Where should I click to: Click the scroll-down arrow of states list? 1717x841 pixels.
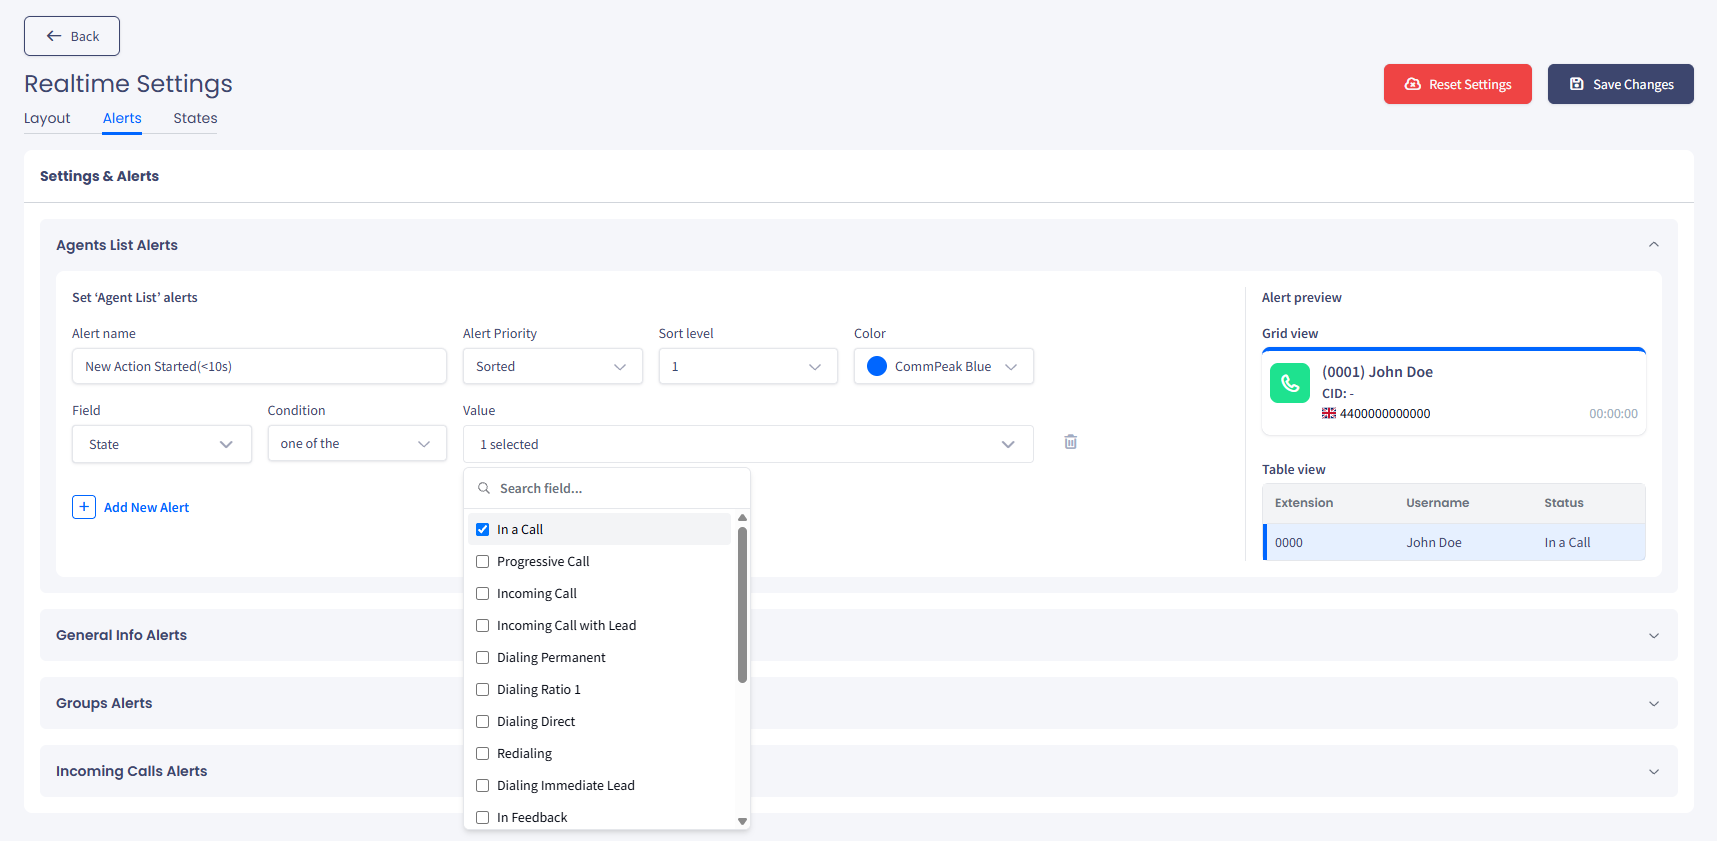(742, 821)
